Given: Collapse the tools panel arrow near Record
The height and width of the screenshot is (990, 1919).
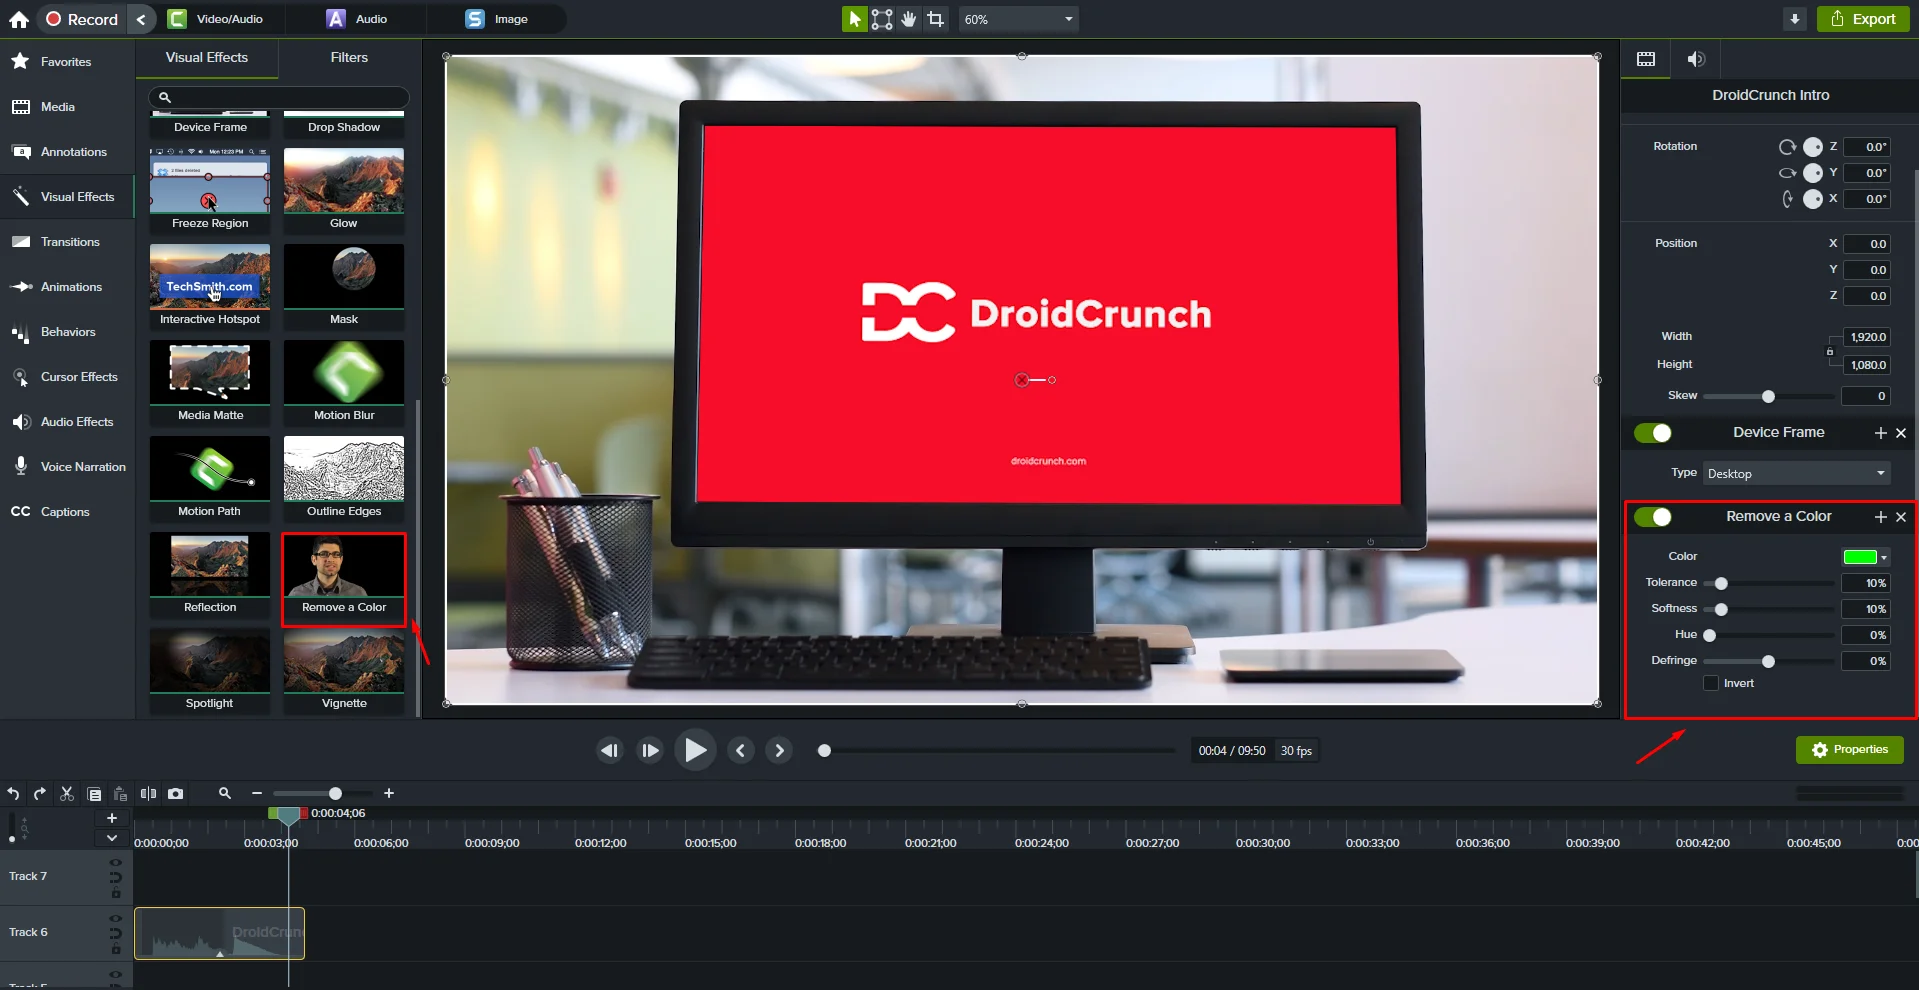Looking at the screenshot, I should pos(141,19).
